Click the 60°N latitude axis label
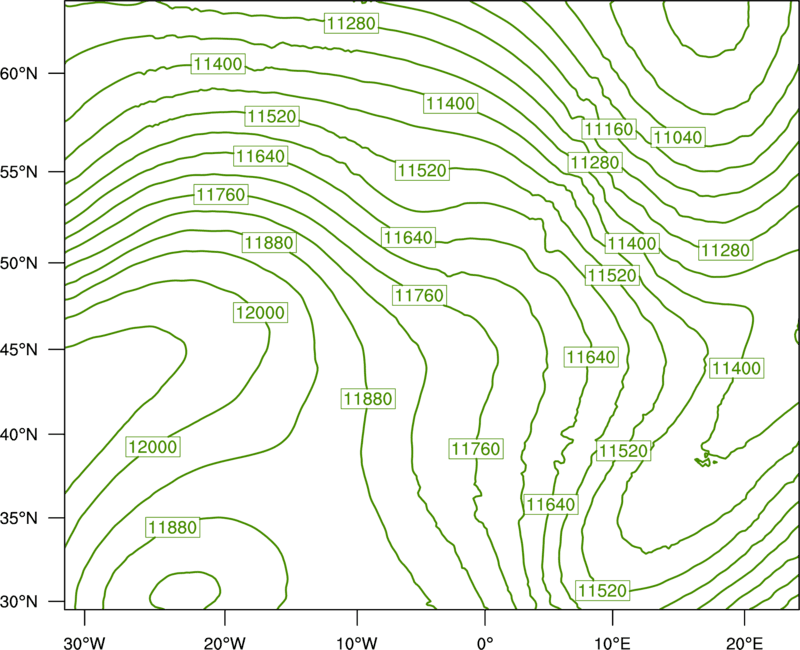800x650 pixels. point(19,73)
